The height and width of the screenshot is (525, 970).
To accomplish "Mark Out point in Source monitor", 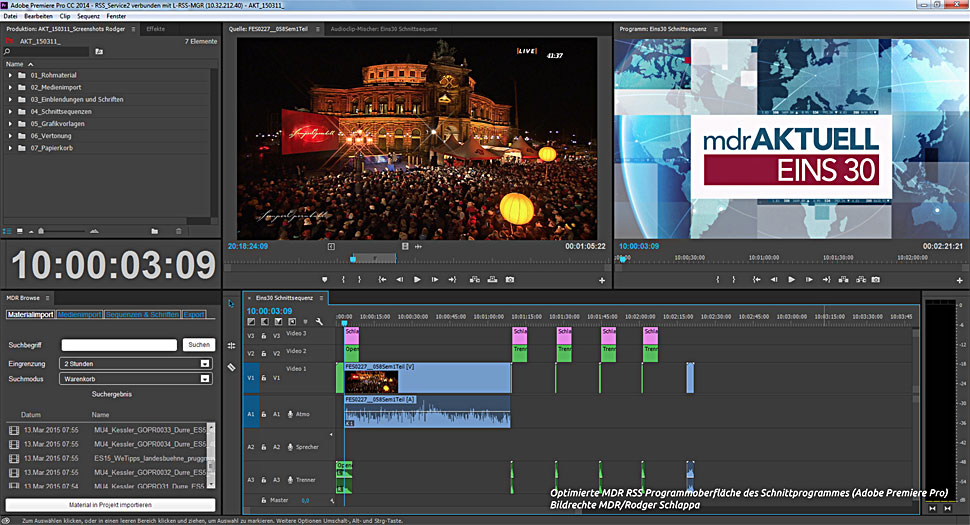I will coord(359,280).
